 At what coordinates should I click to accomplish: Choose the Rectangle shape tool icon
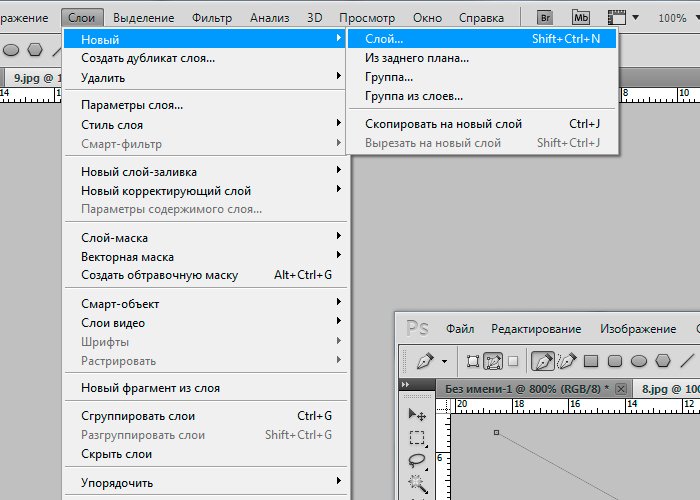pos(590,361)
